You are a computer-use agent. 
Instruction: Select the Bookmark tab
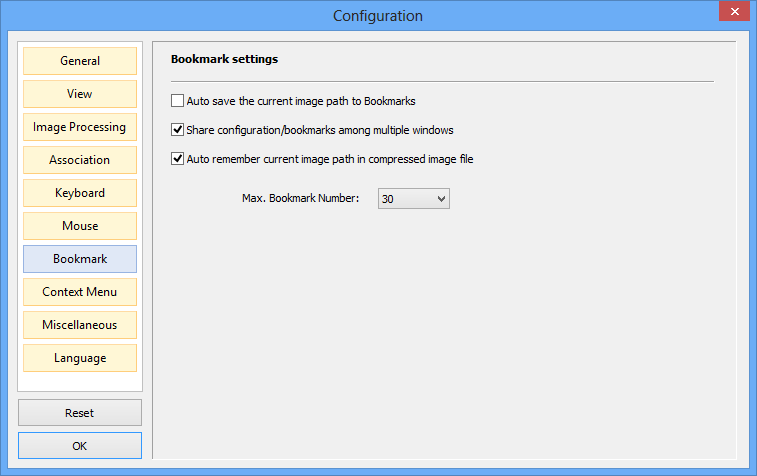click(80, 259)
